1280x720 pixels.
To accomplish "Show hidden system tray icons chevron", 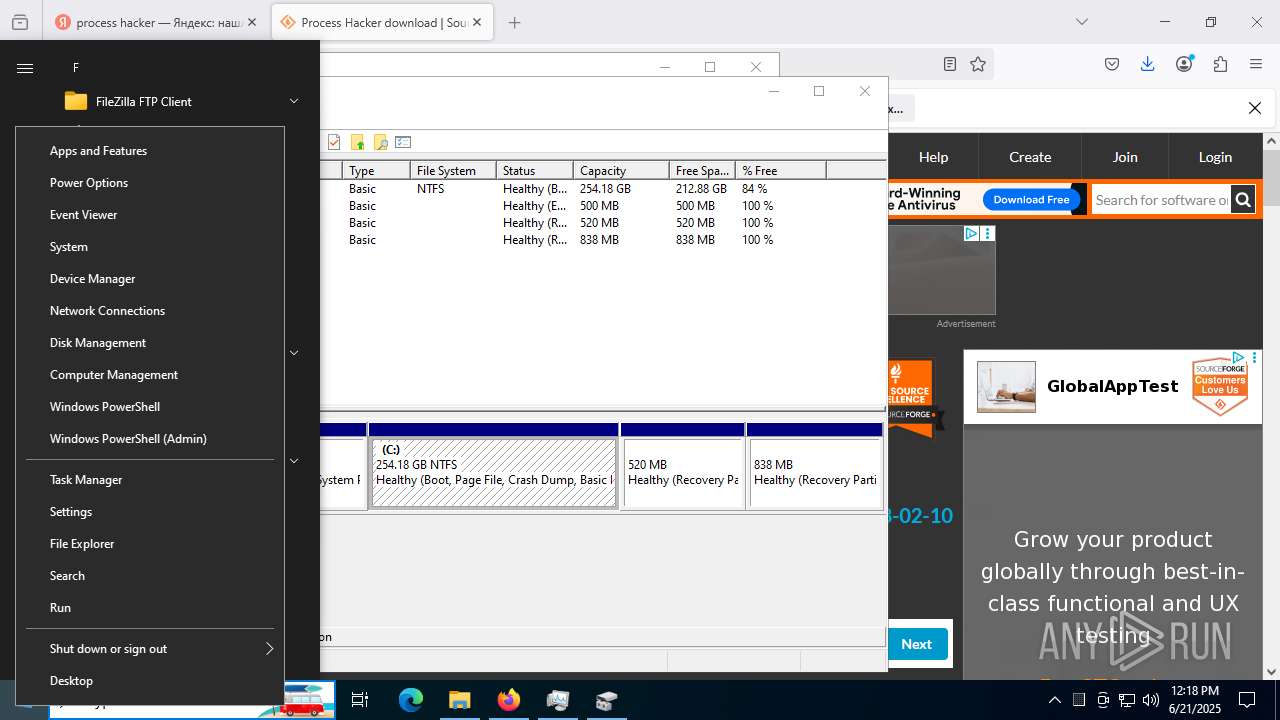I will 1054,700.
